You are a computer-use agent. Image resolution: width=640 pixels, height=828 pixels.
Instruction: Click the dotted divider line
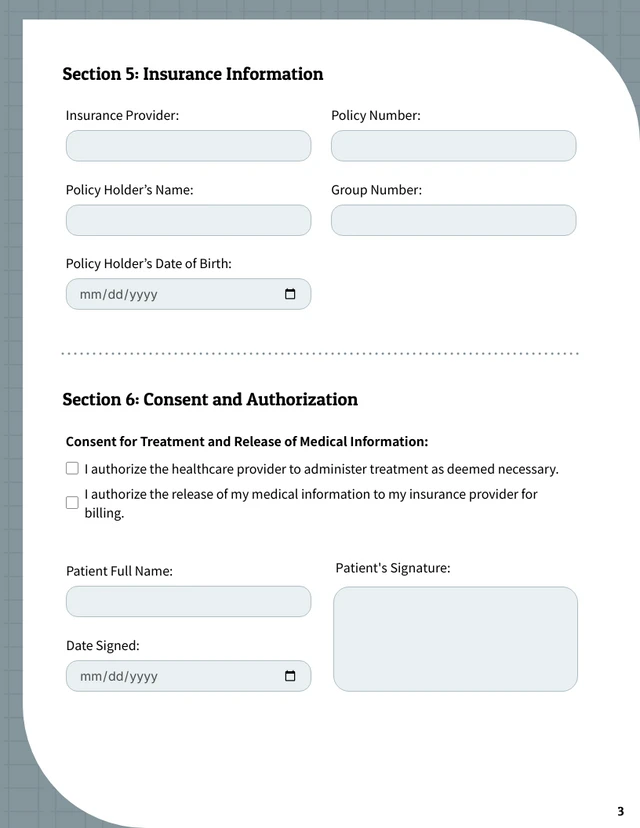[320, 352]
